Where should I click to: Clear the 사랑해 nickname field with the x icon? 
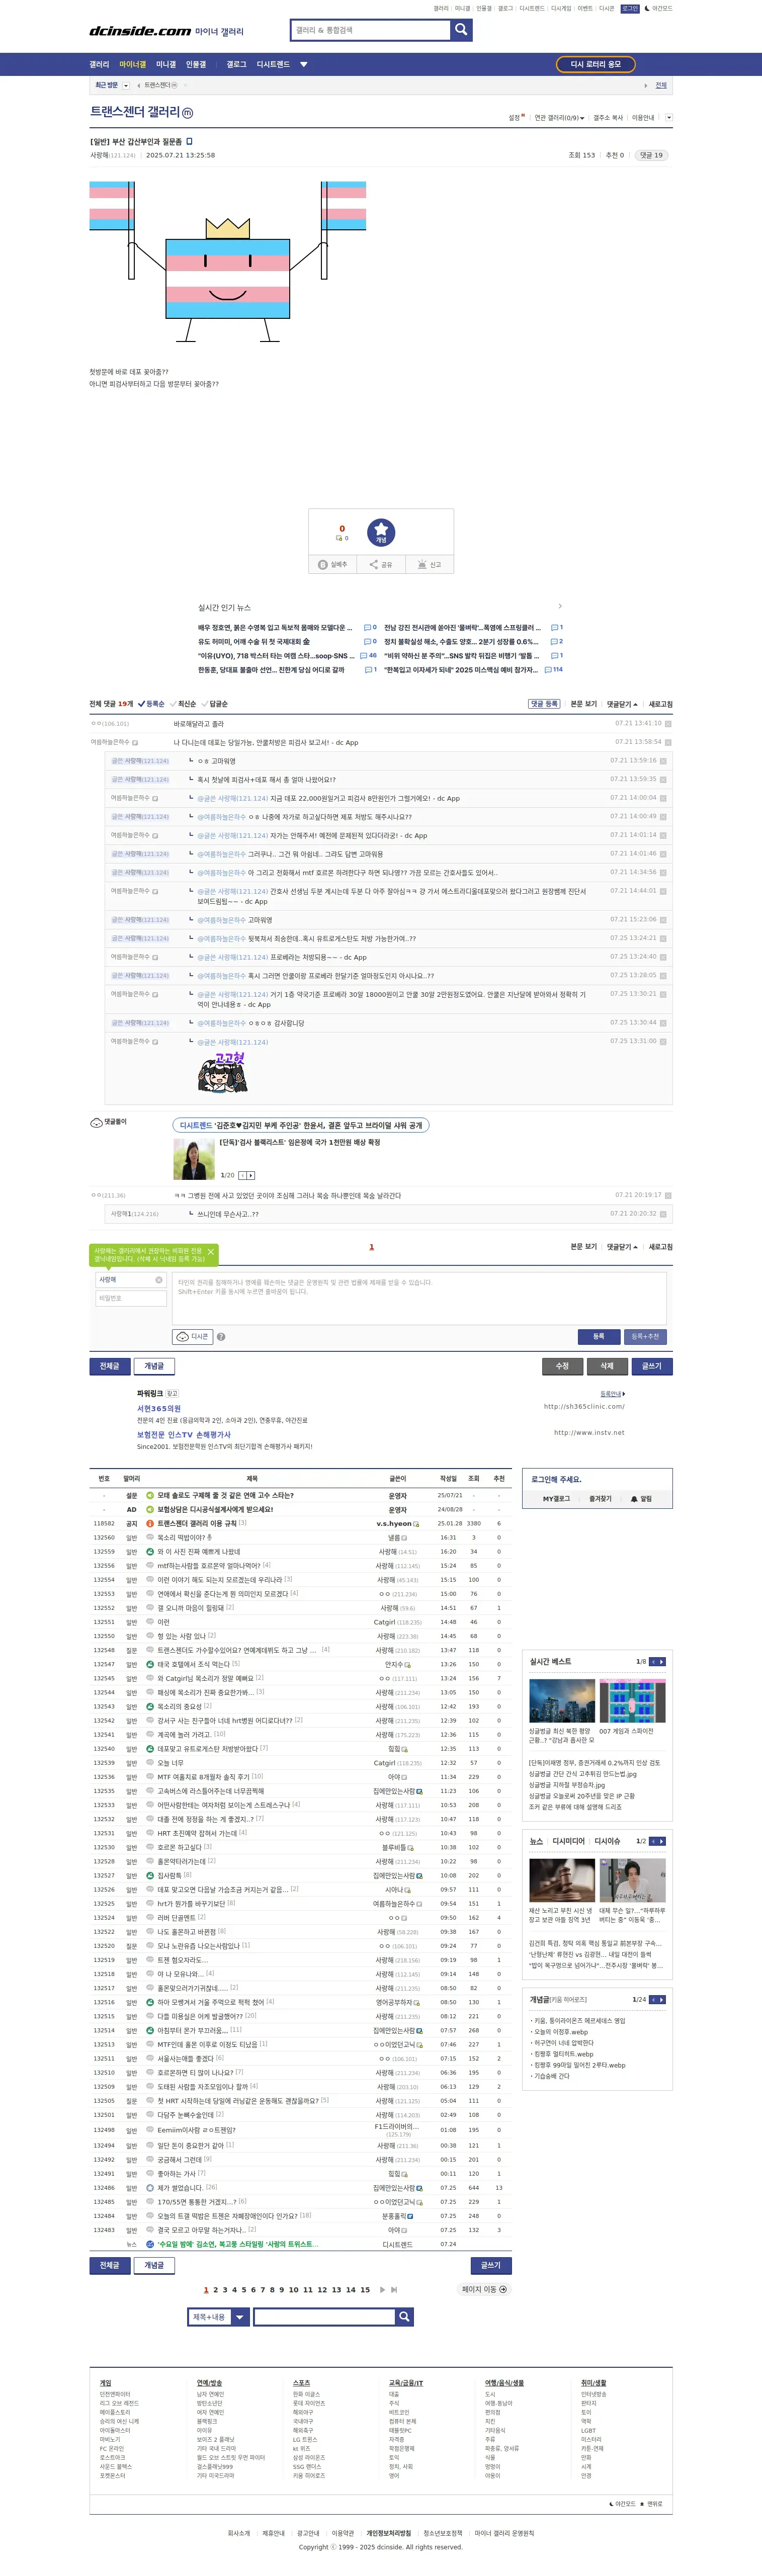158,1280
